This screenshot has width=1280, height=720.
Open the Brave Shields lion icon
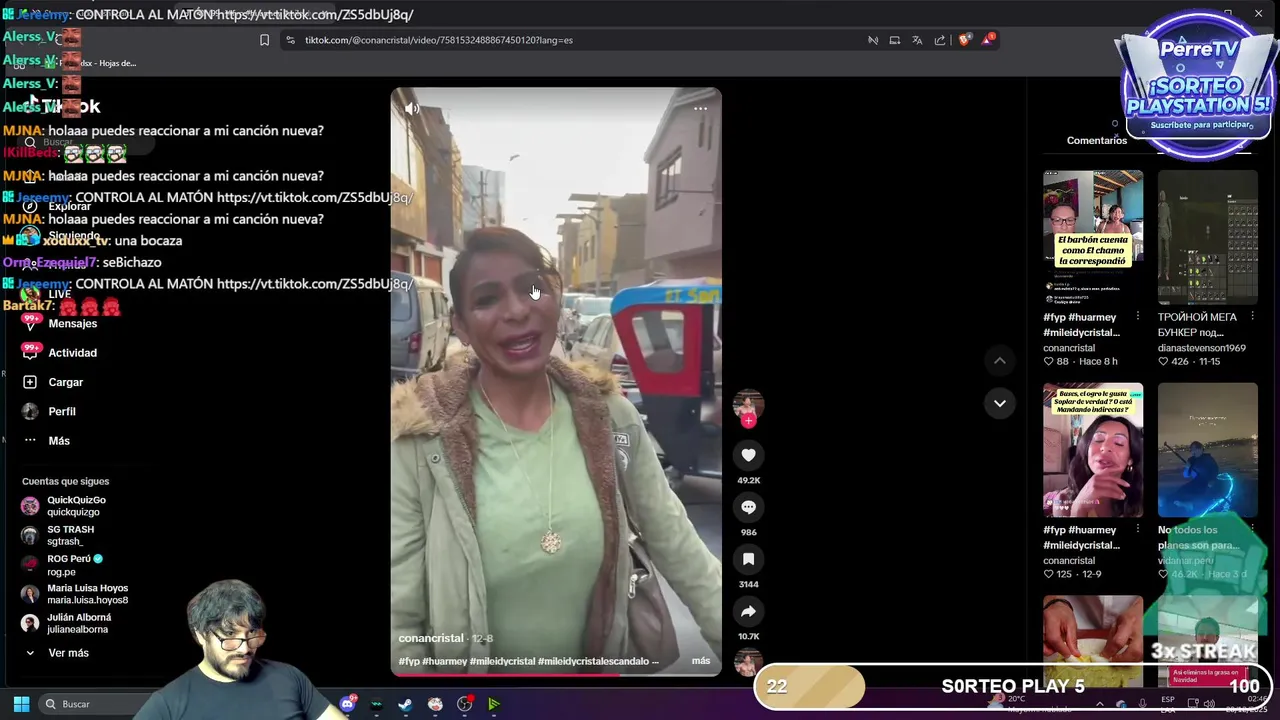[x=964, y=40]
